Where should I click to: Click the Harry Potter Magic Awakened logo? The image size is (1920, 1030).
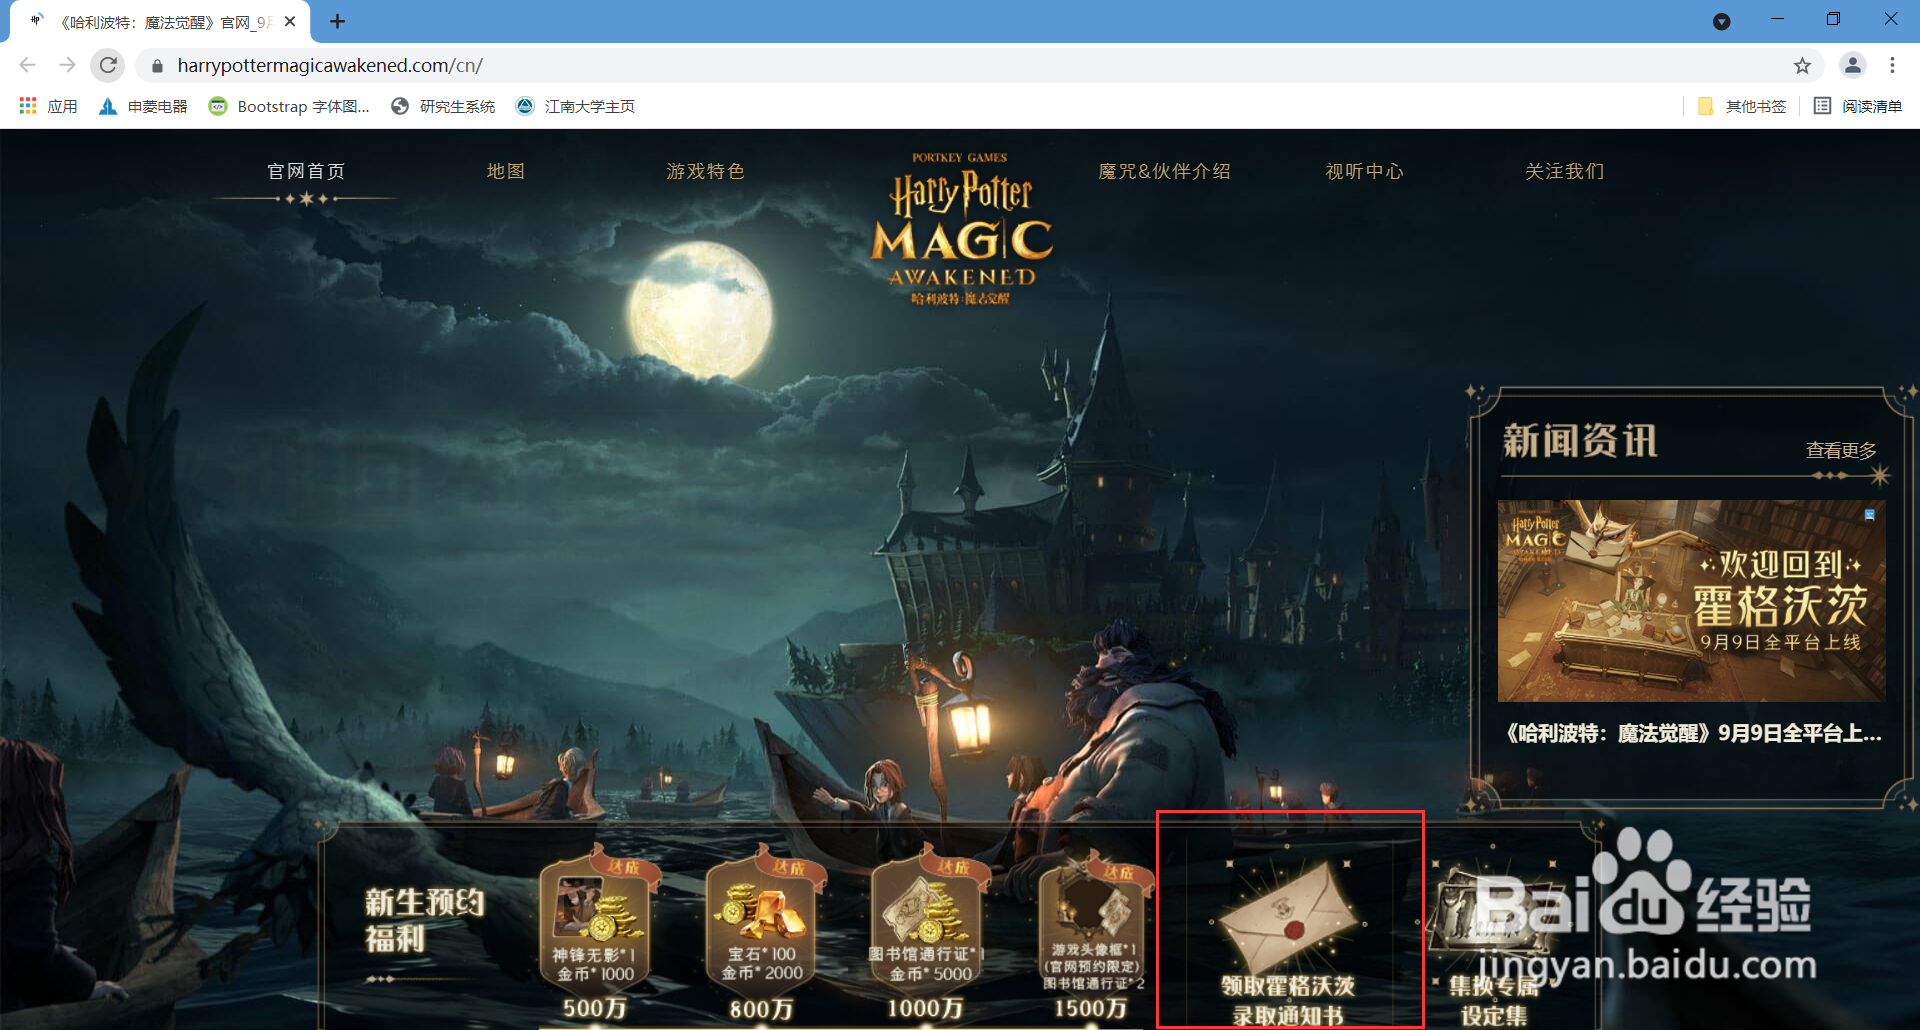point(961,230)
